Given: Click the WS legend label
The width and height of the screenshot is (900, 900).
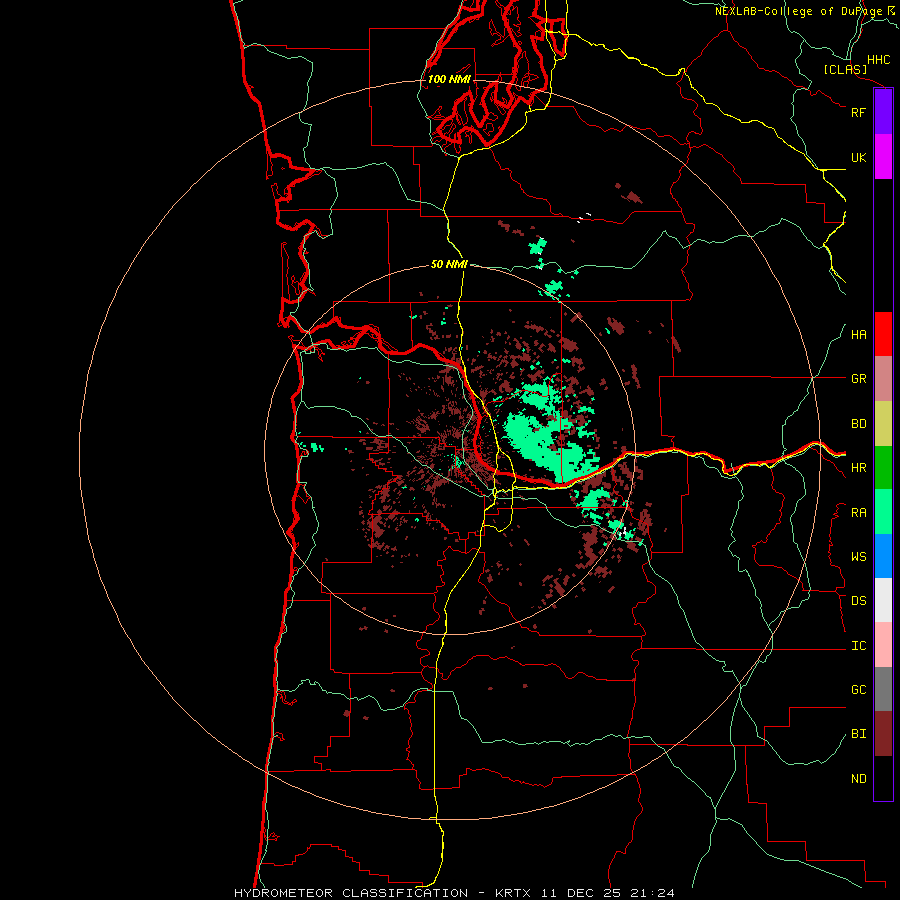Looking at the screenshot, I should pos(858,557).
